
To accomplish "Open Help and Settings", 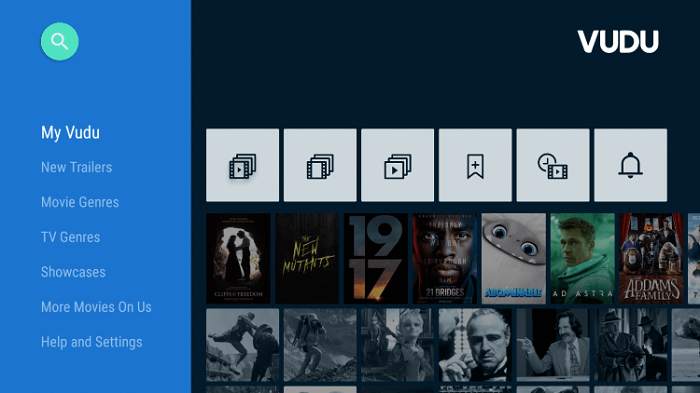I will point(92,342).
